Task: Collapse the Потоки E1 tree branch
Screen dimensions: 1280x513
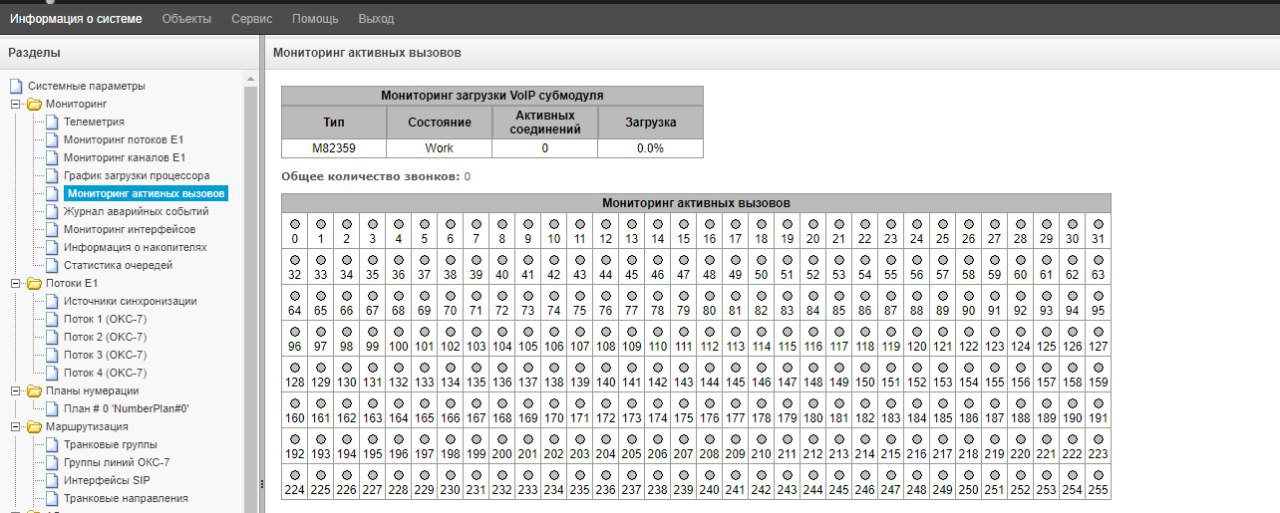Action: point(15,283)
